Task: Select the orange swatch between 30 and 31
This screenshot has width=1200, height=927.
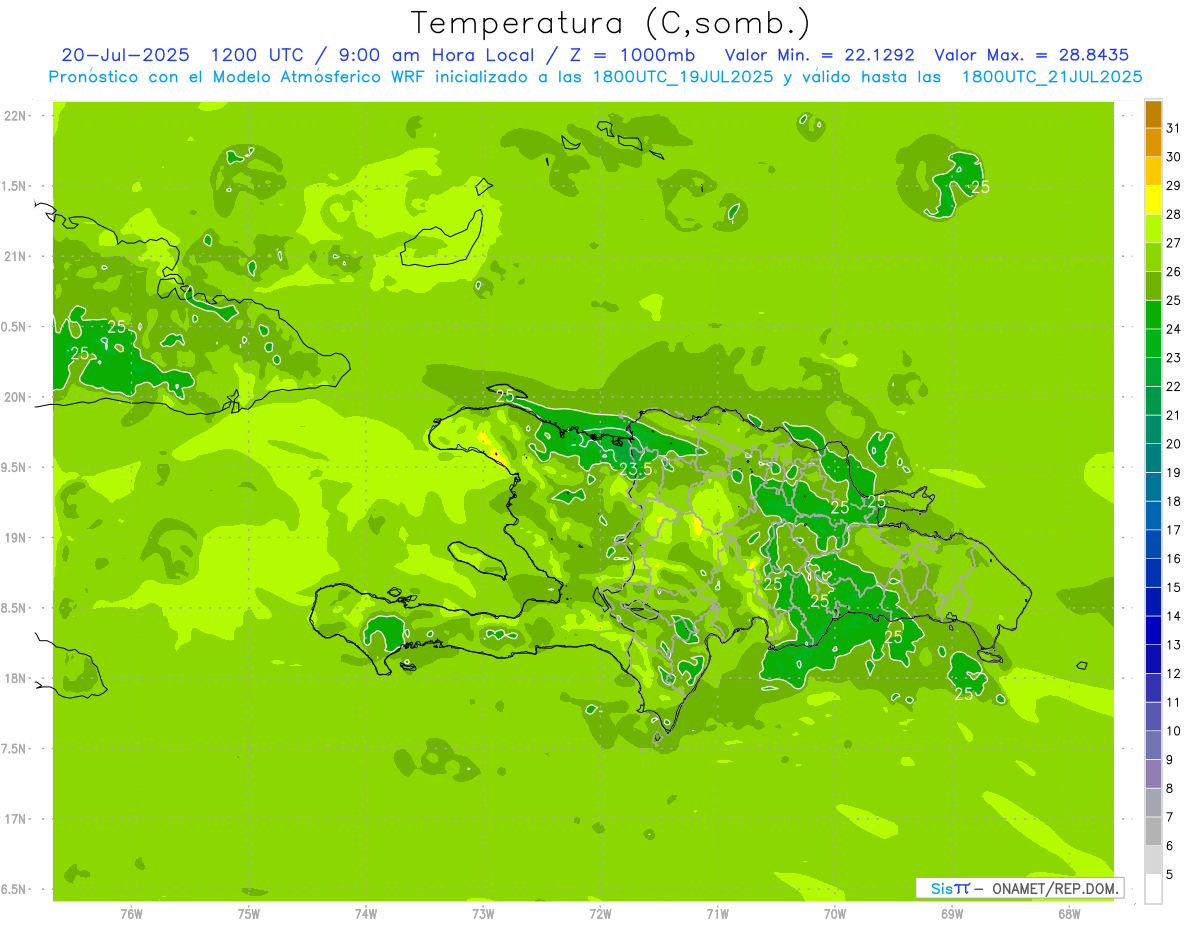Action: pos(1153,143)
